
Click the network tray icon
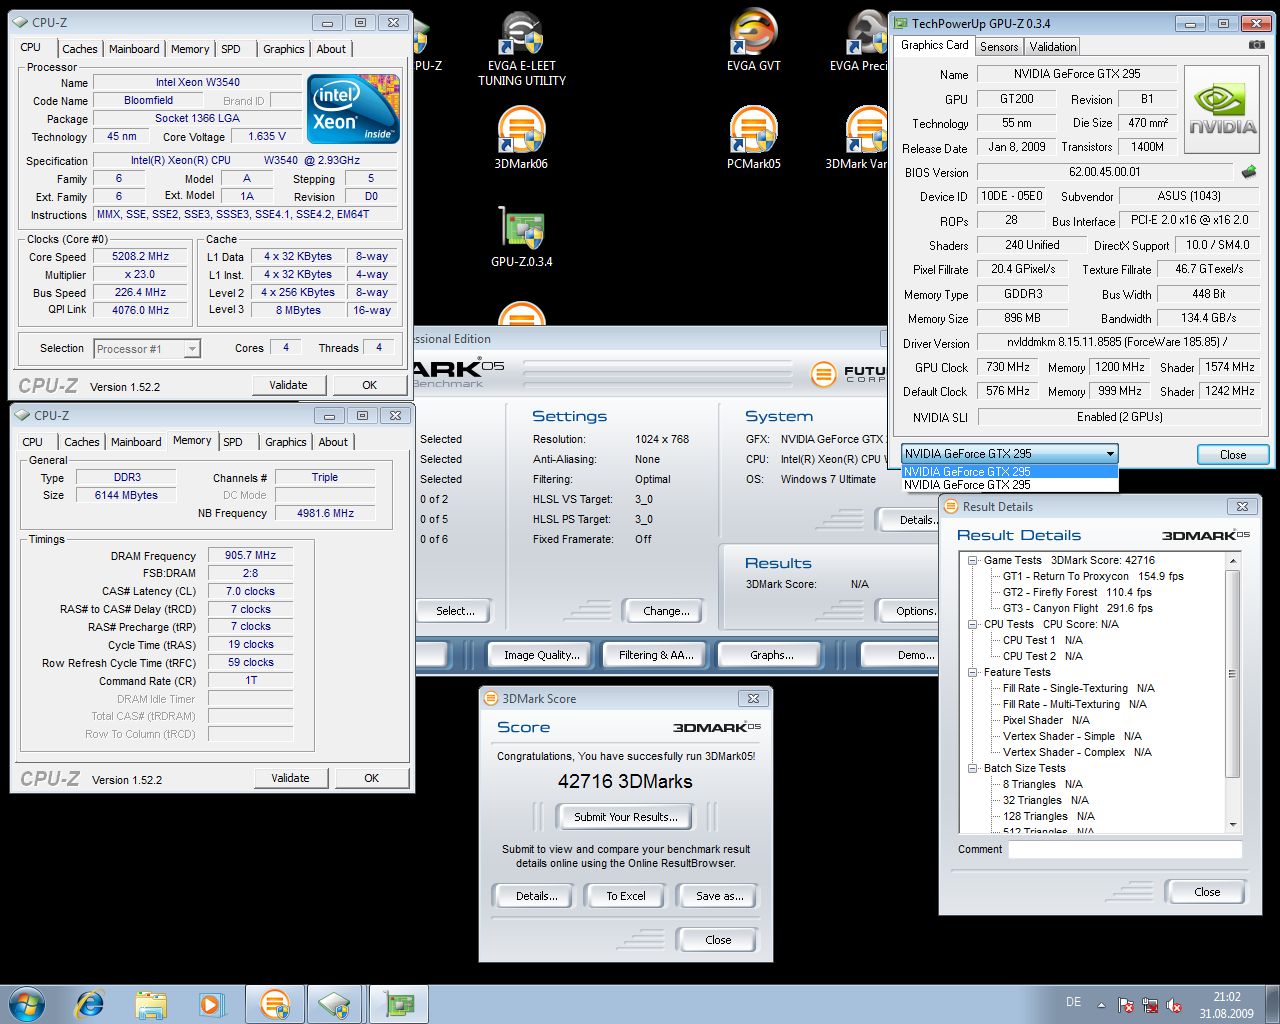coord(1150,1006)
